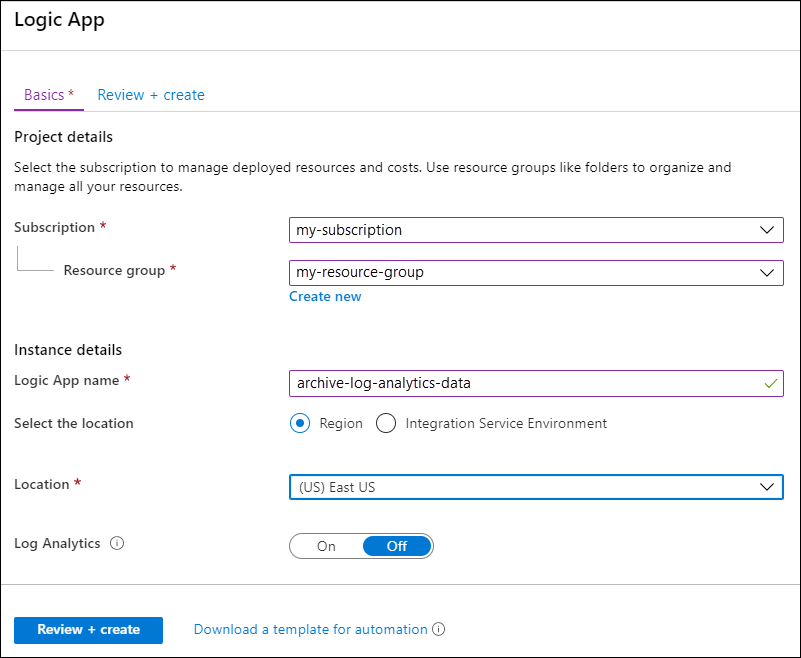Turn Log Analytics On
Screen dimensions: 801x658
(x=326, y=546)
